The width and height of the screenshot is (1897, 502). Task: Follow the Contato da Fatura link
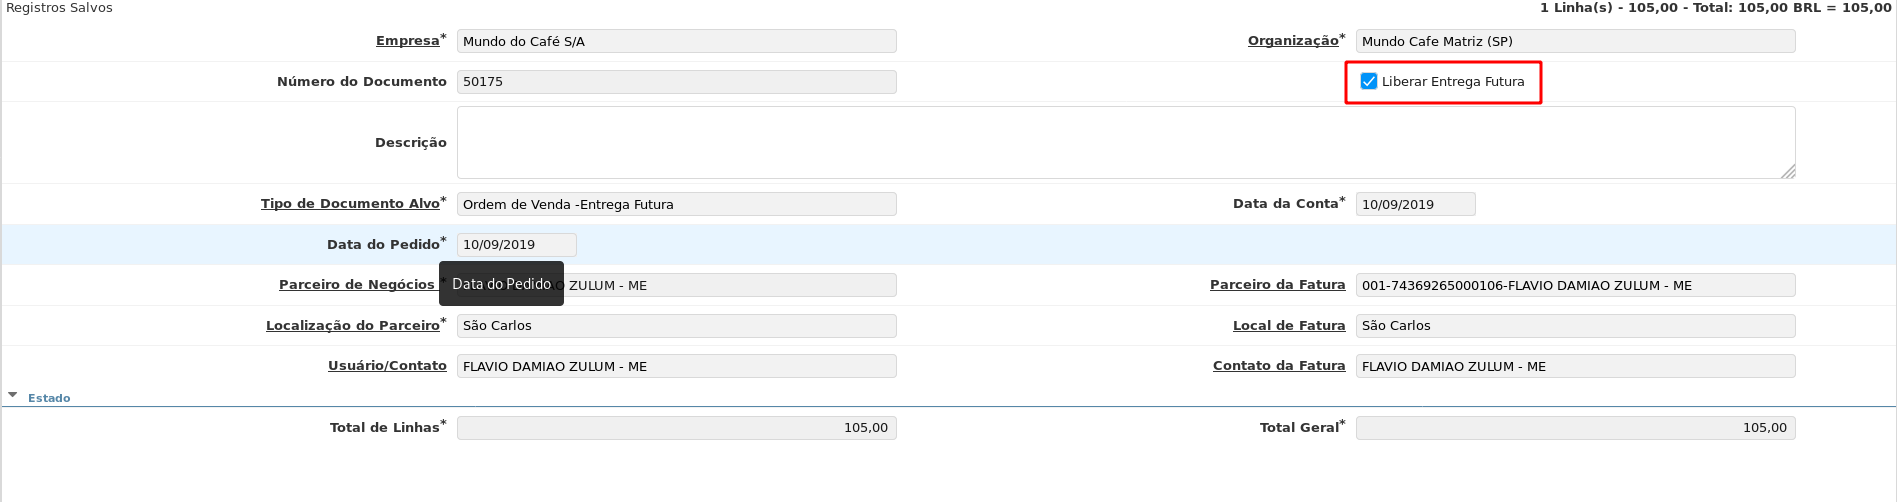pos(1278,366)
